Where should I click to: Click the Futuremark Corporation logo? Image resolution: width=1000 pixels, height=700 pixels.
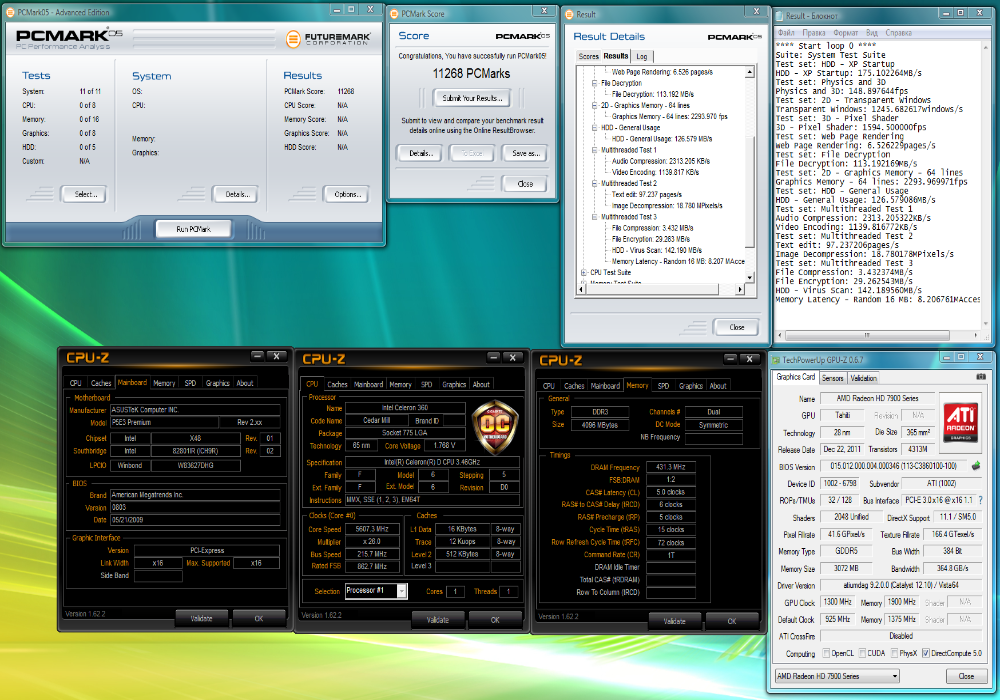[328, 39]
